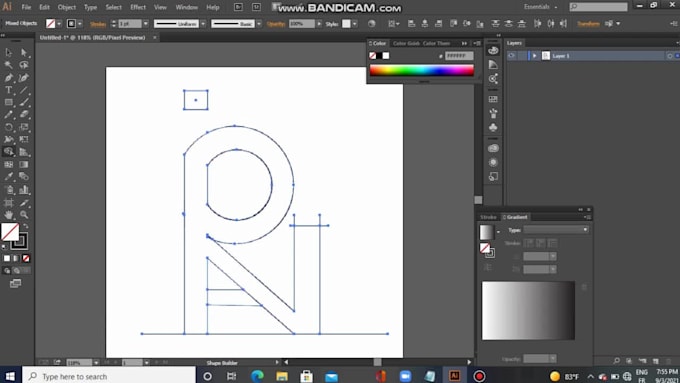Open the stroke color dropdown
This screenshot has width=680, height=383.
[x=80, y=24]
